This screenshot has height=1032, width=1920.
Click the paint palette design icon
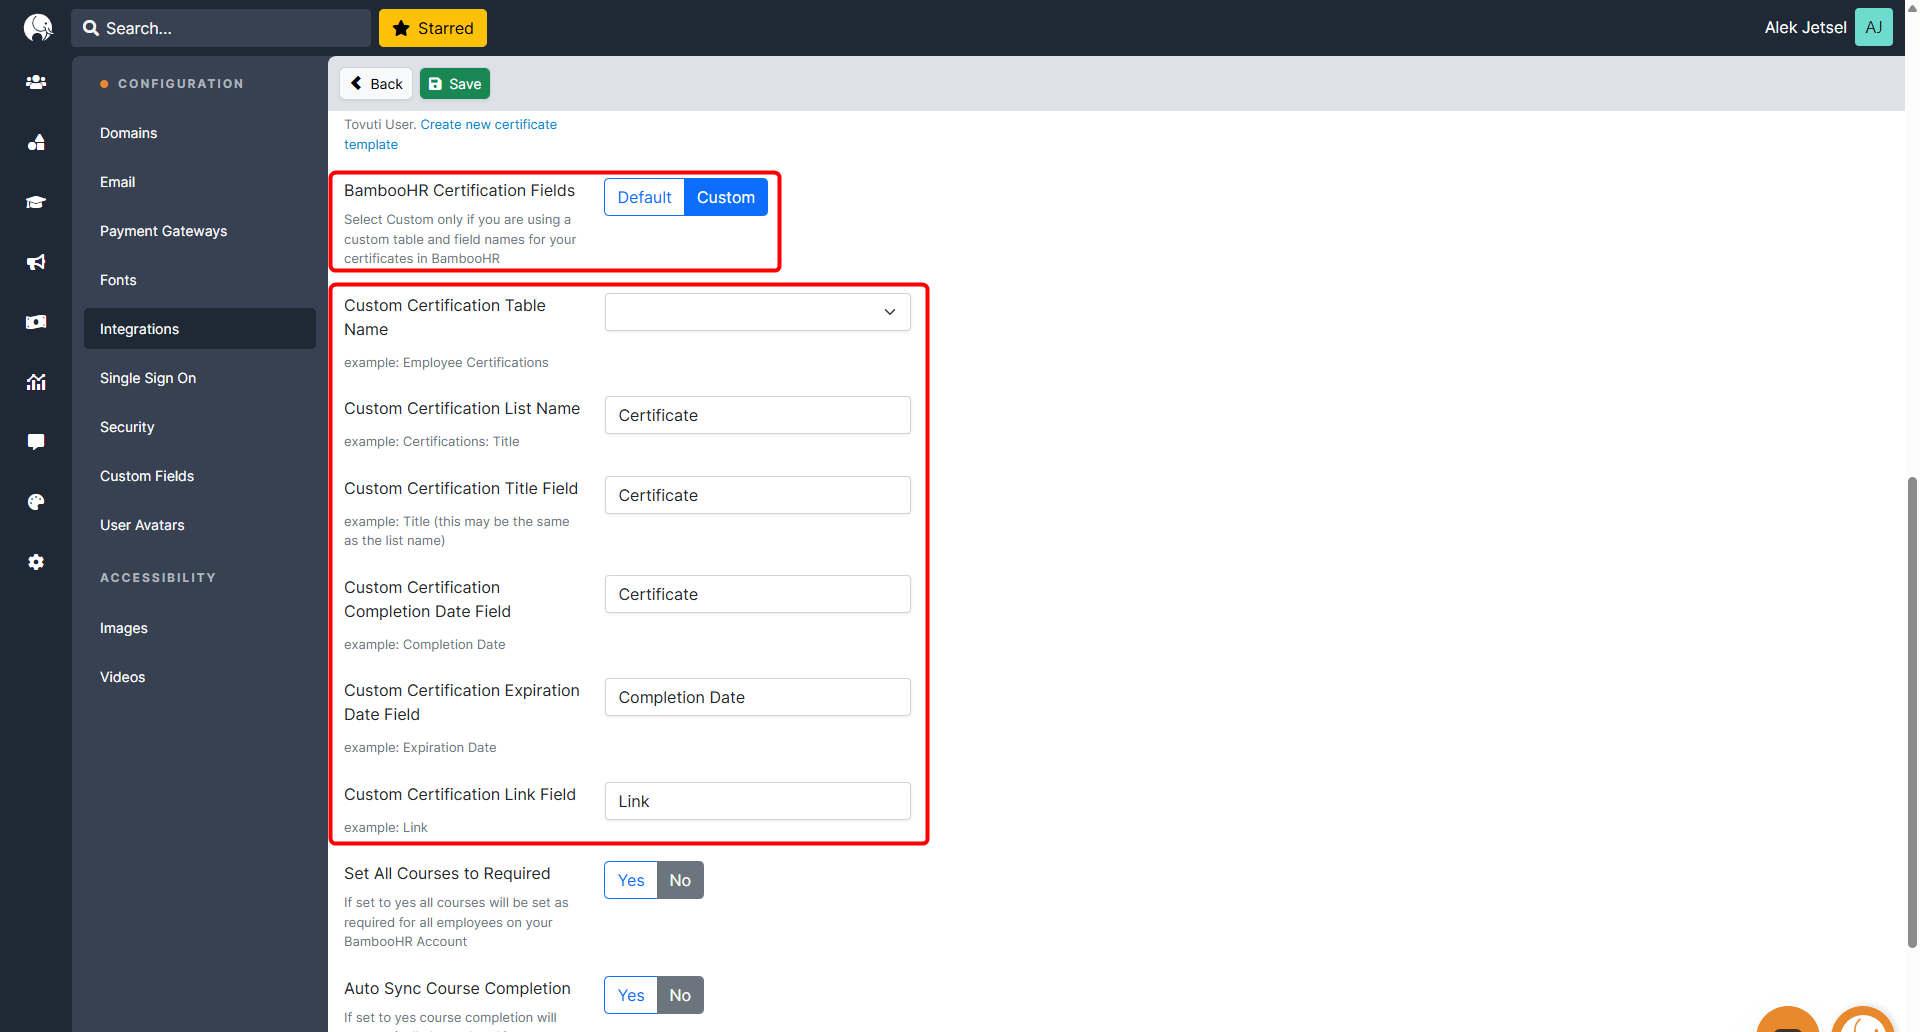point(36,502)
